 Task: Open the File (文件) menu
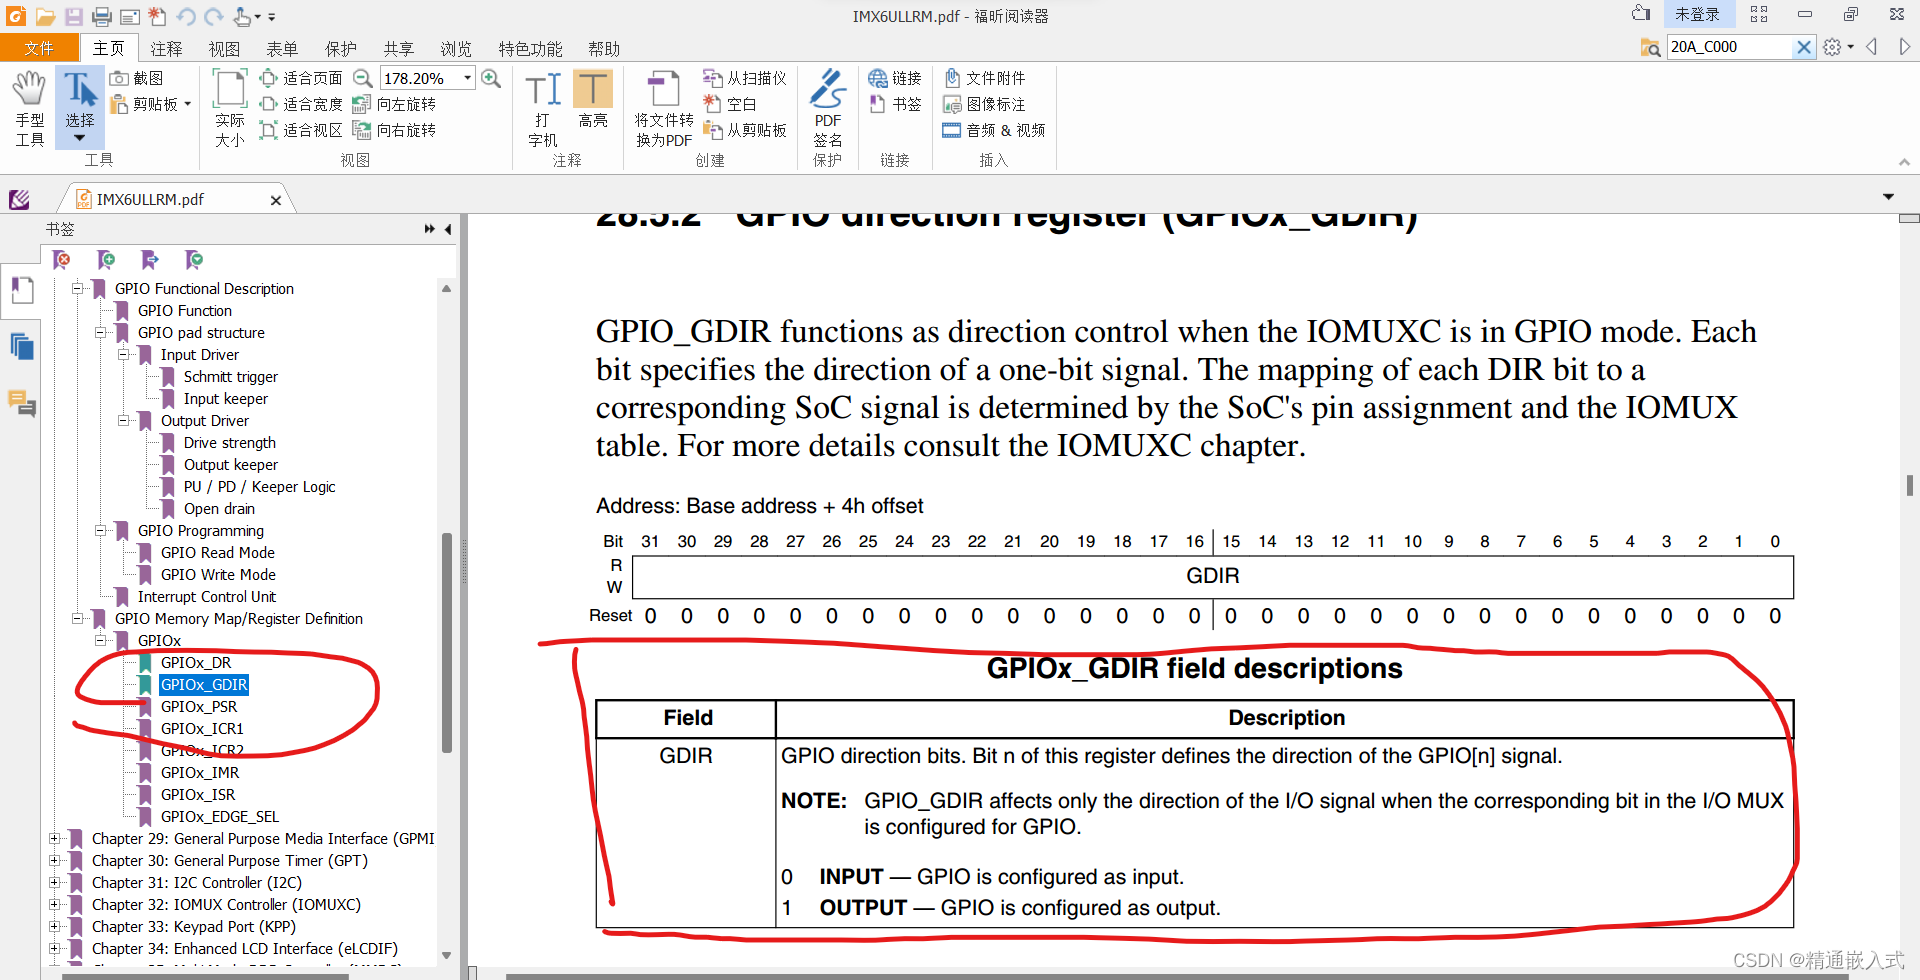[39, 48]
